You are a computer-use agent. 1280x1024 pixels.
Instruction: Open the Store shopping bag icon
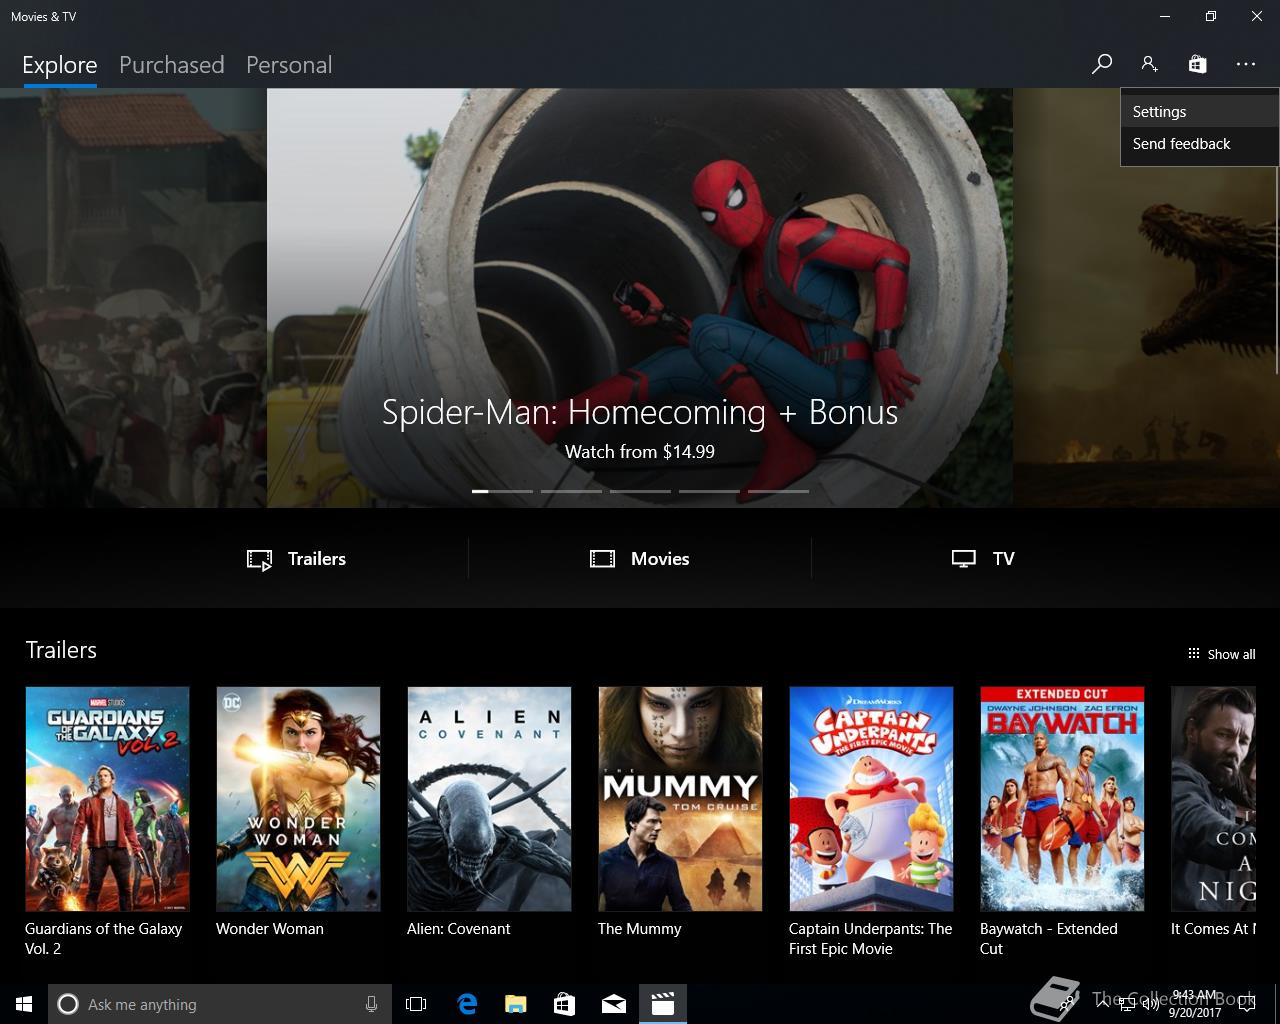click(1197, 64)
